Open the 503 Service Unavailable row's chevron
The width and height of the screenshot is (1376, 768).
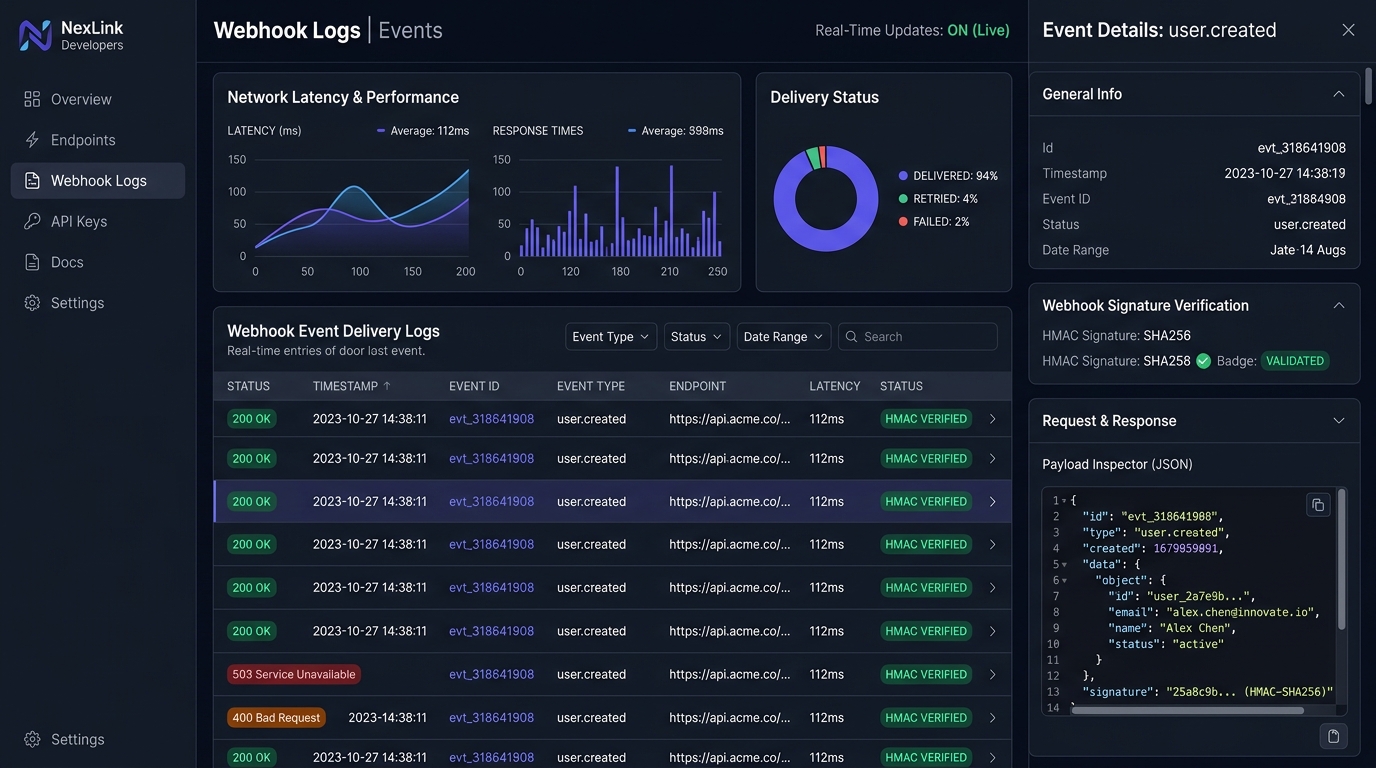[x=992, y=674]
